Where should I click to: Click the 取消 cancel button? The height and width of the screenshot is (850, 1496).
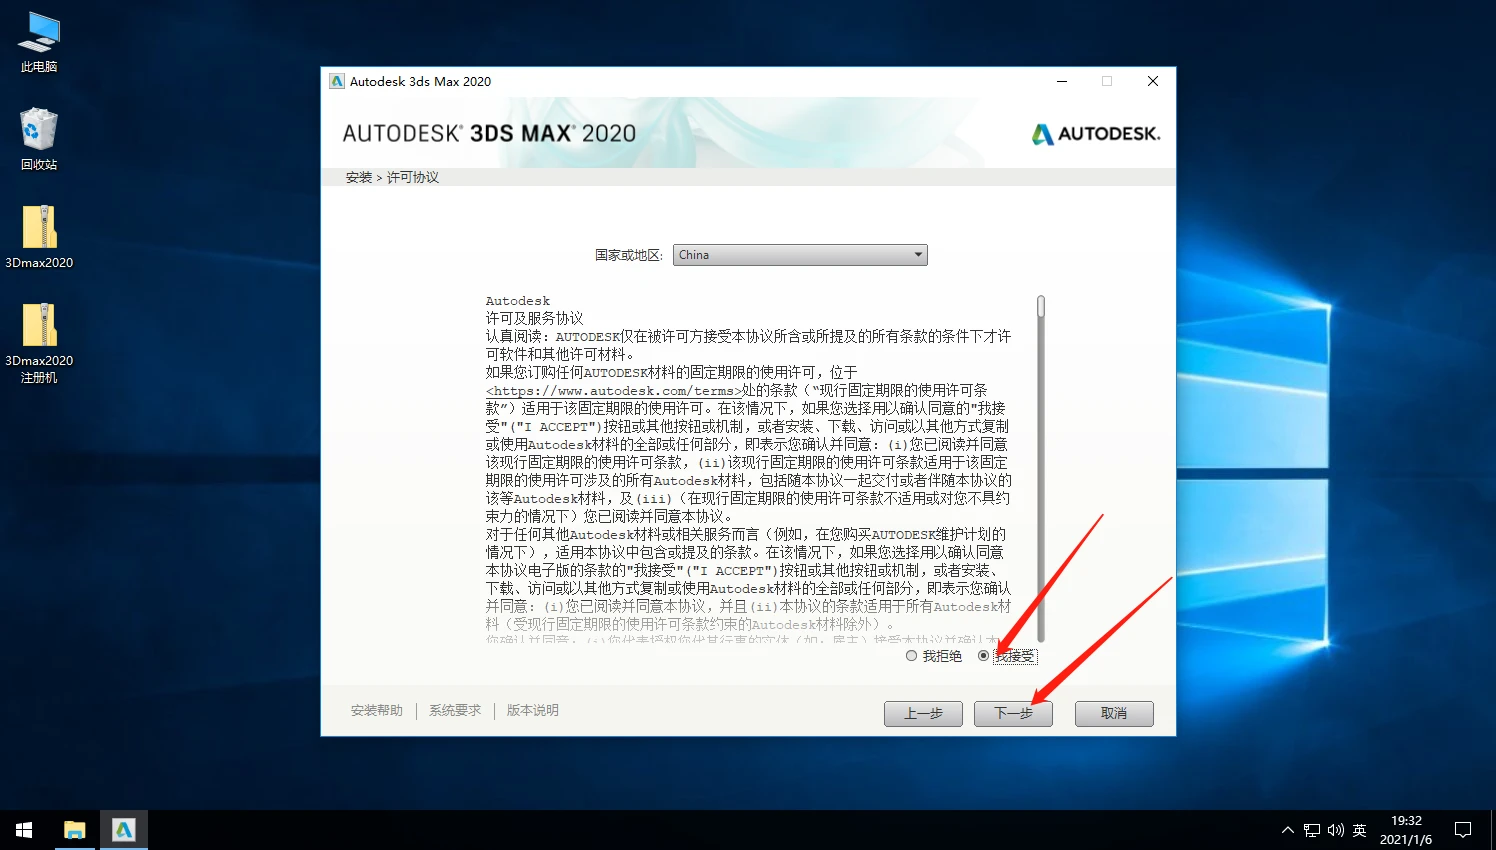coord(1114,713)
